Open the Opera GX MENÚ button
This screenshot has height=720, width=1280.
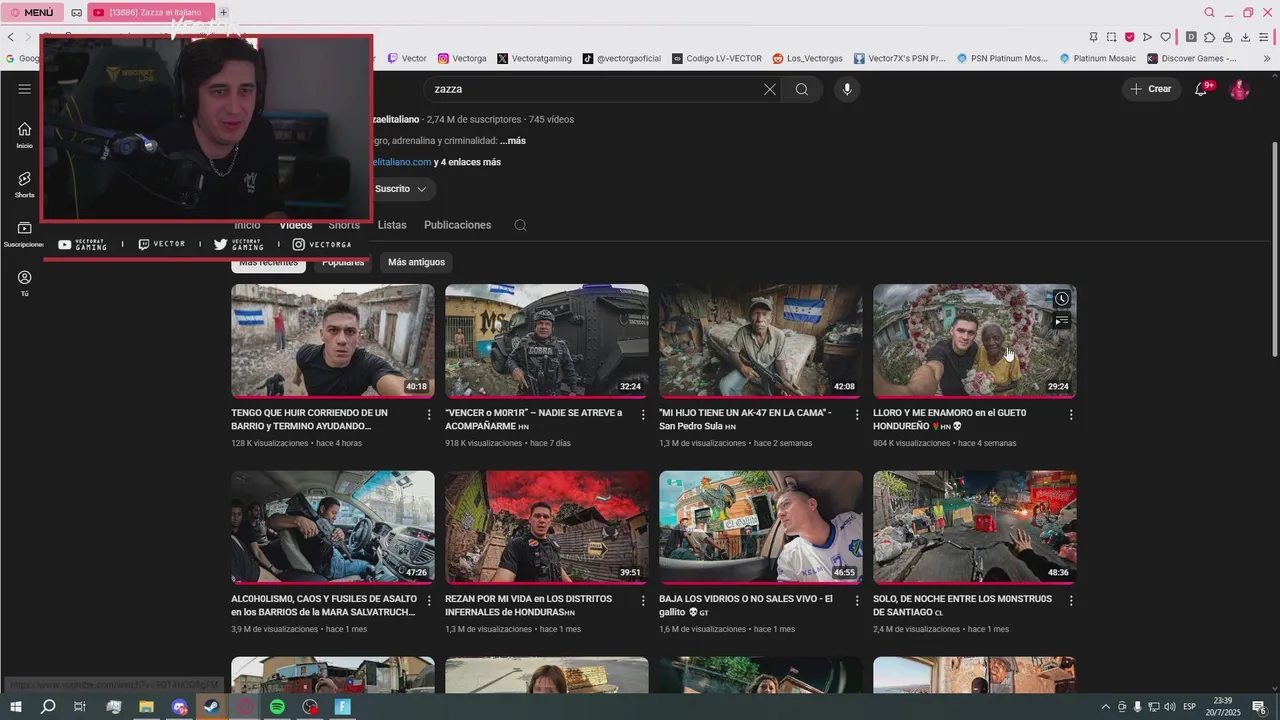[x=32, y=12]
